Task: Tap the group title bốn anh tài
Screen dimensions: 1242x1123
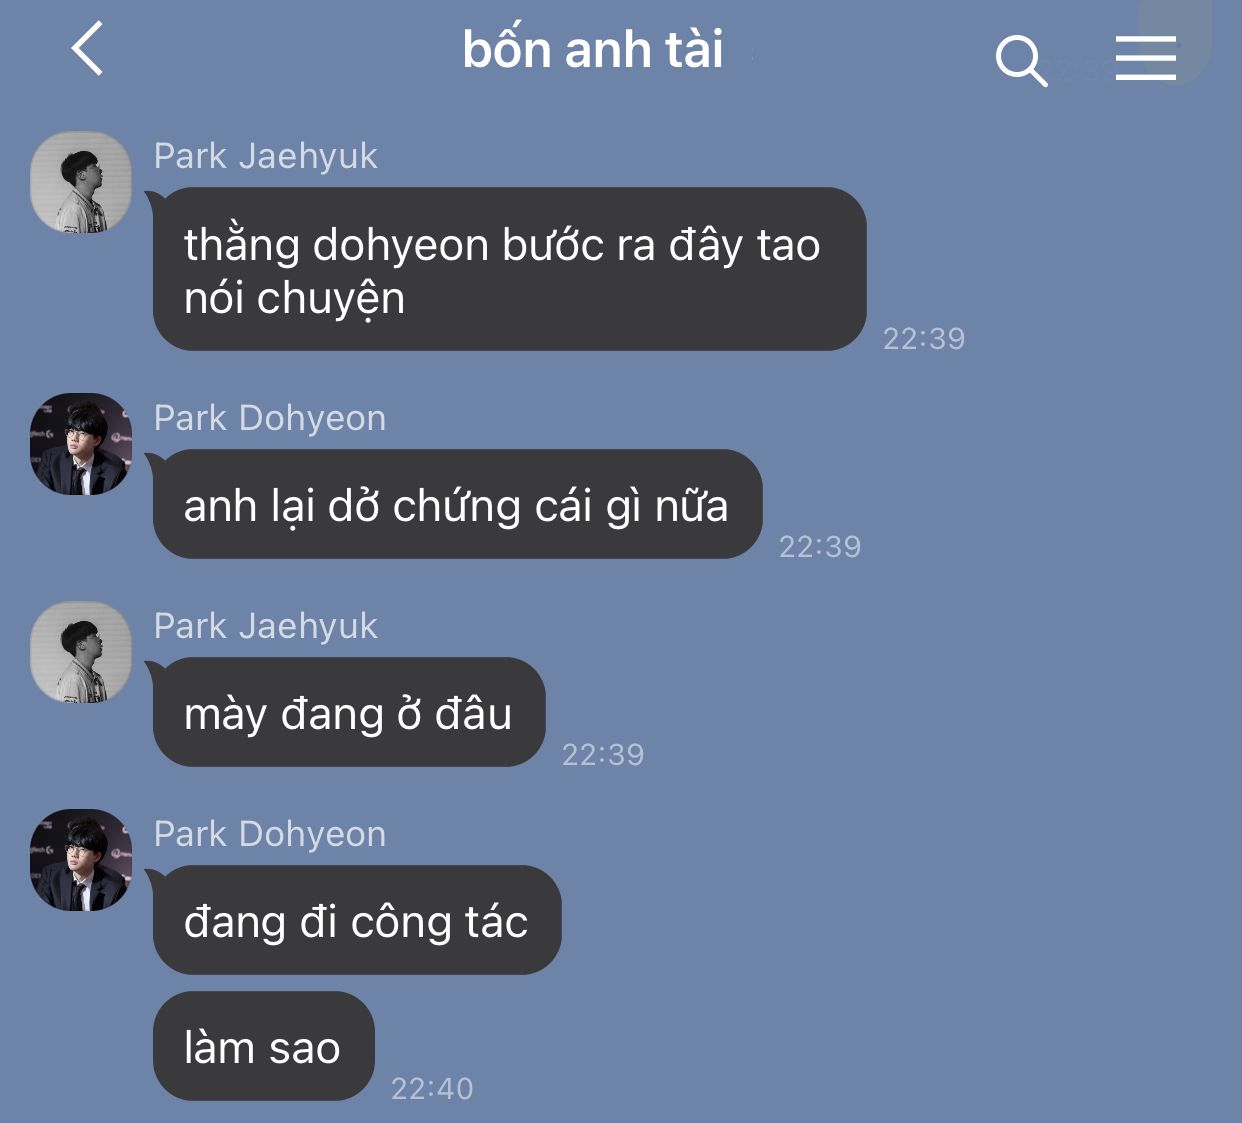Action: [593, 50]
